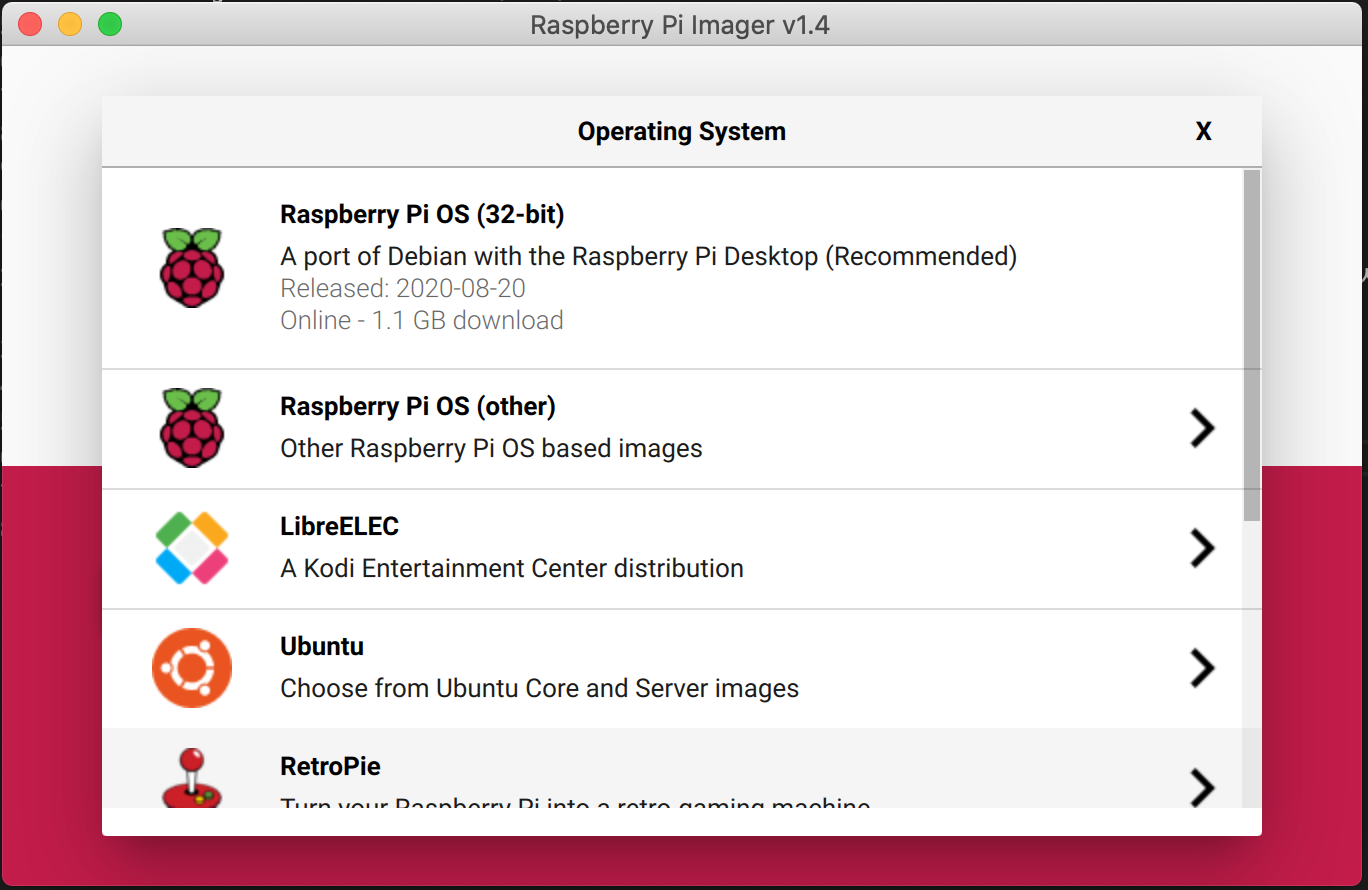The image size is (1368, 890).
Task: Click the 'Raspberry Pi Imager v1.4' window title
Action: [x=680, y=24]
